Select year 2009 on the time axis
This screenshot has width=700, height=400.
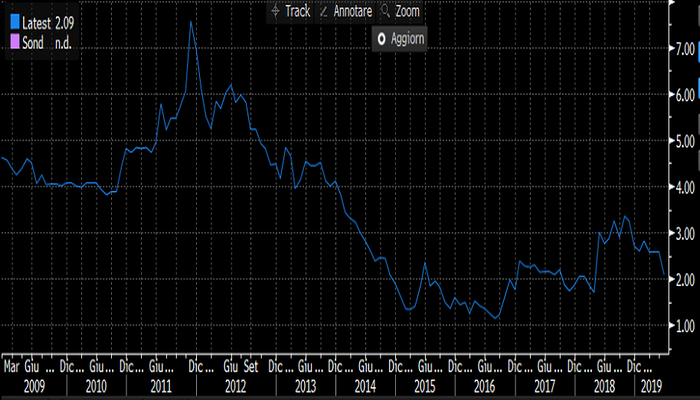(x=33, y=384)
